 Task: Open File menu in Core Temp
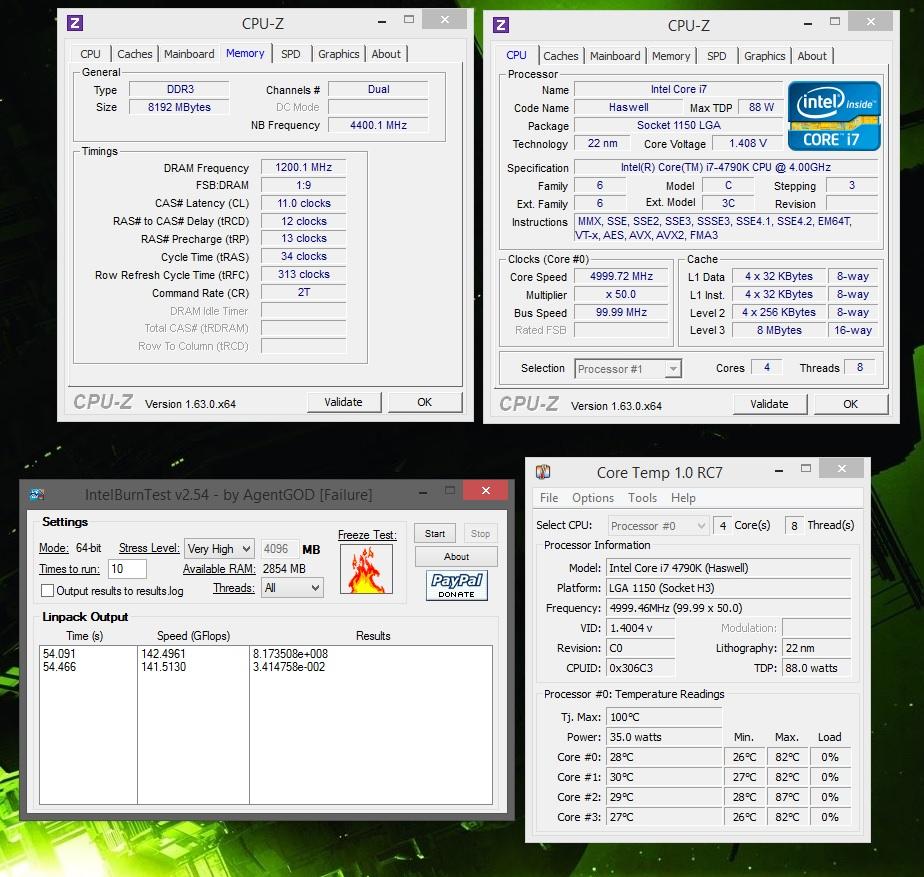tap(549, 498)
